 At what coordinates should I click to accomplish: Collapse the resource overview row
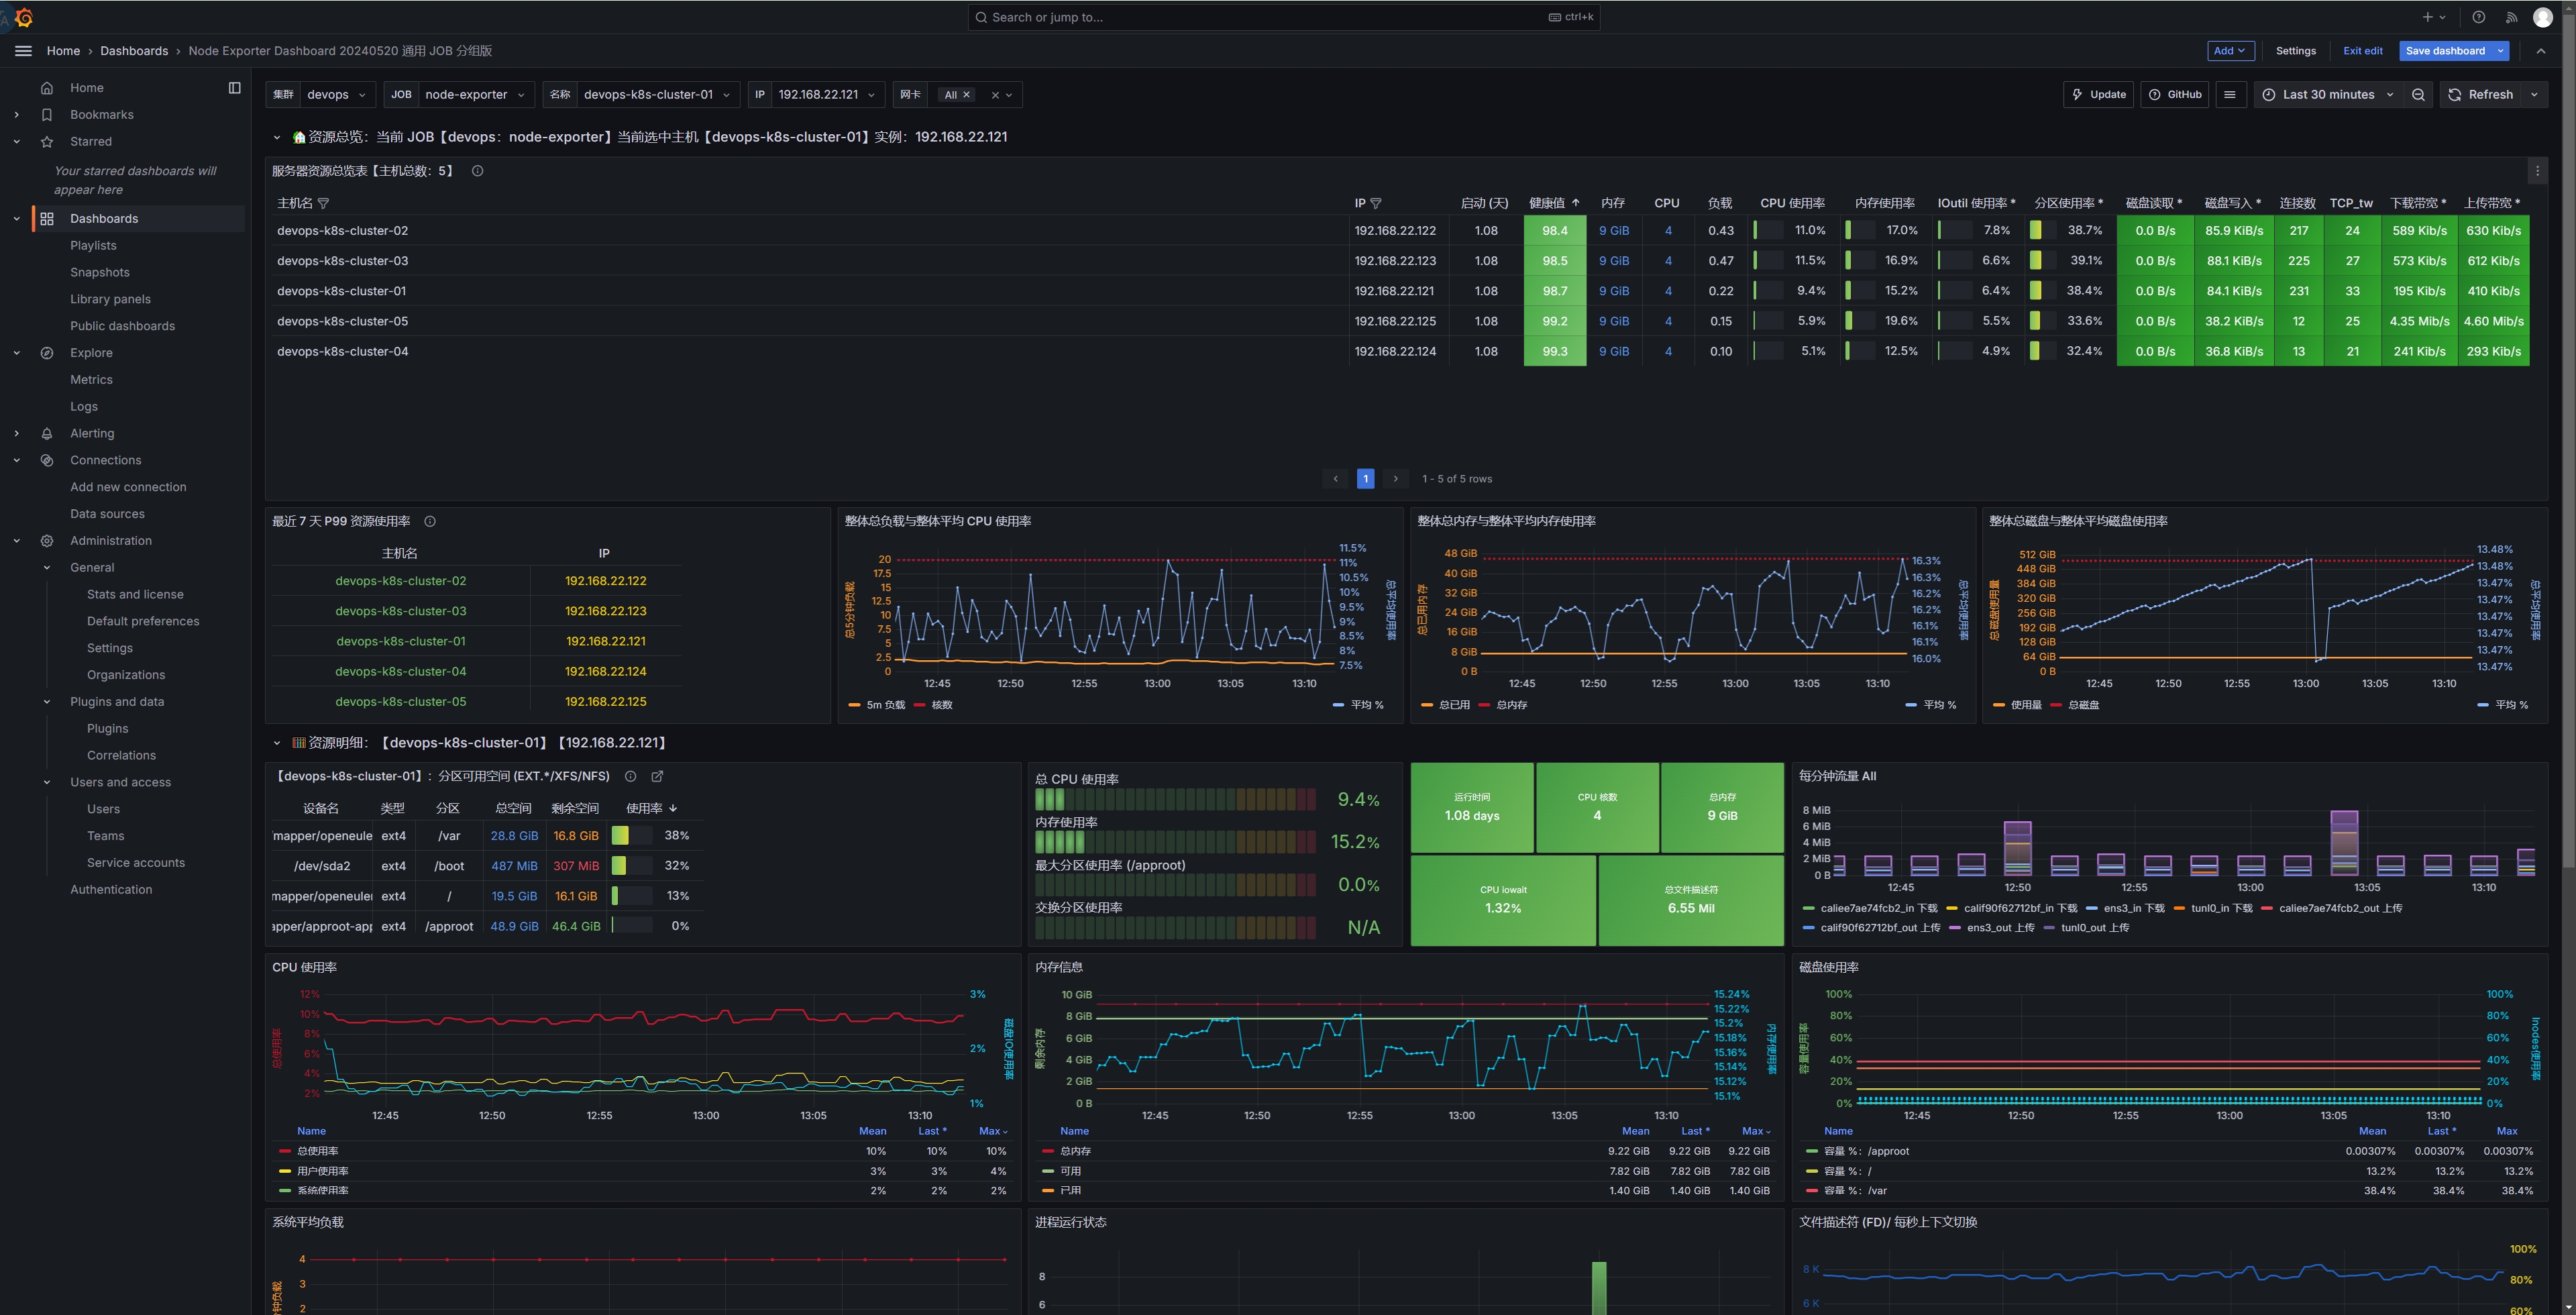[277, 137]
